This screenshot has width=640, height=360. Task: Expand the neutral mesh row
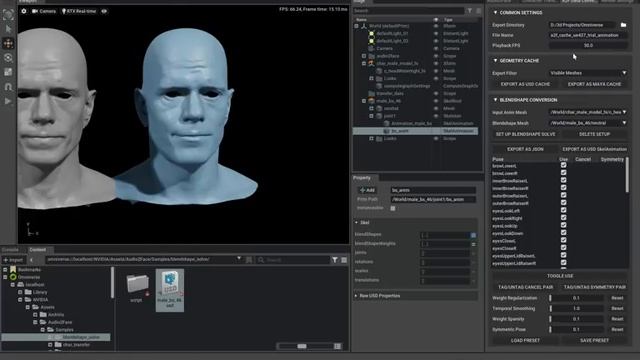[x=371, y=109]
